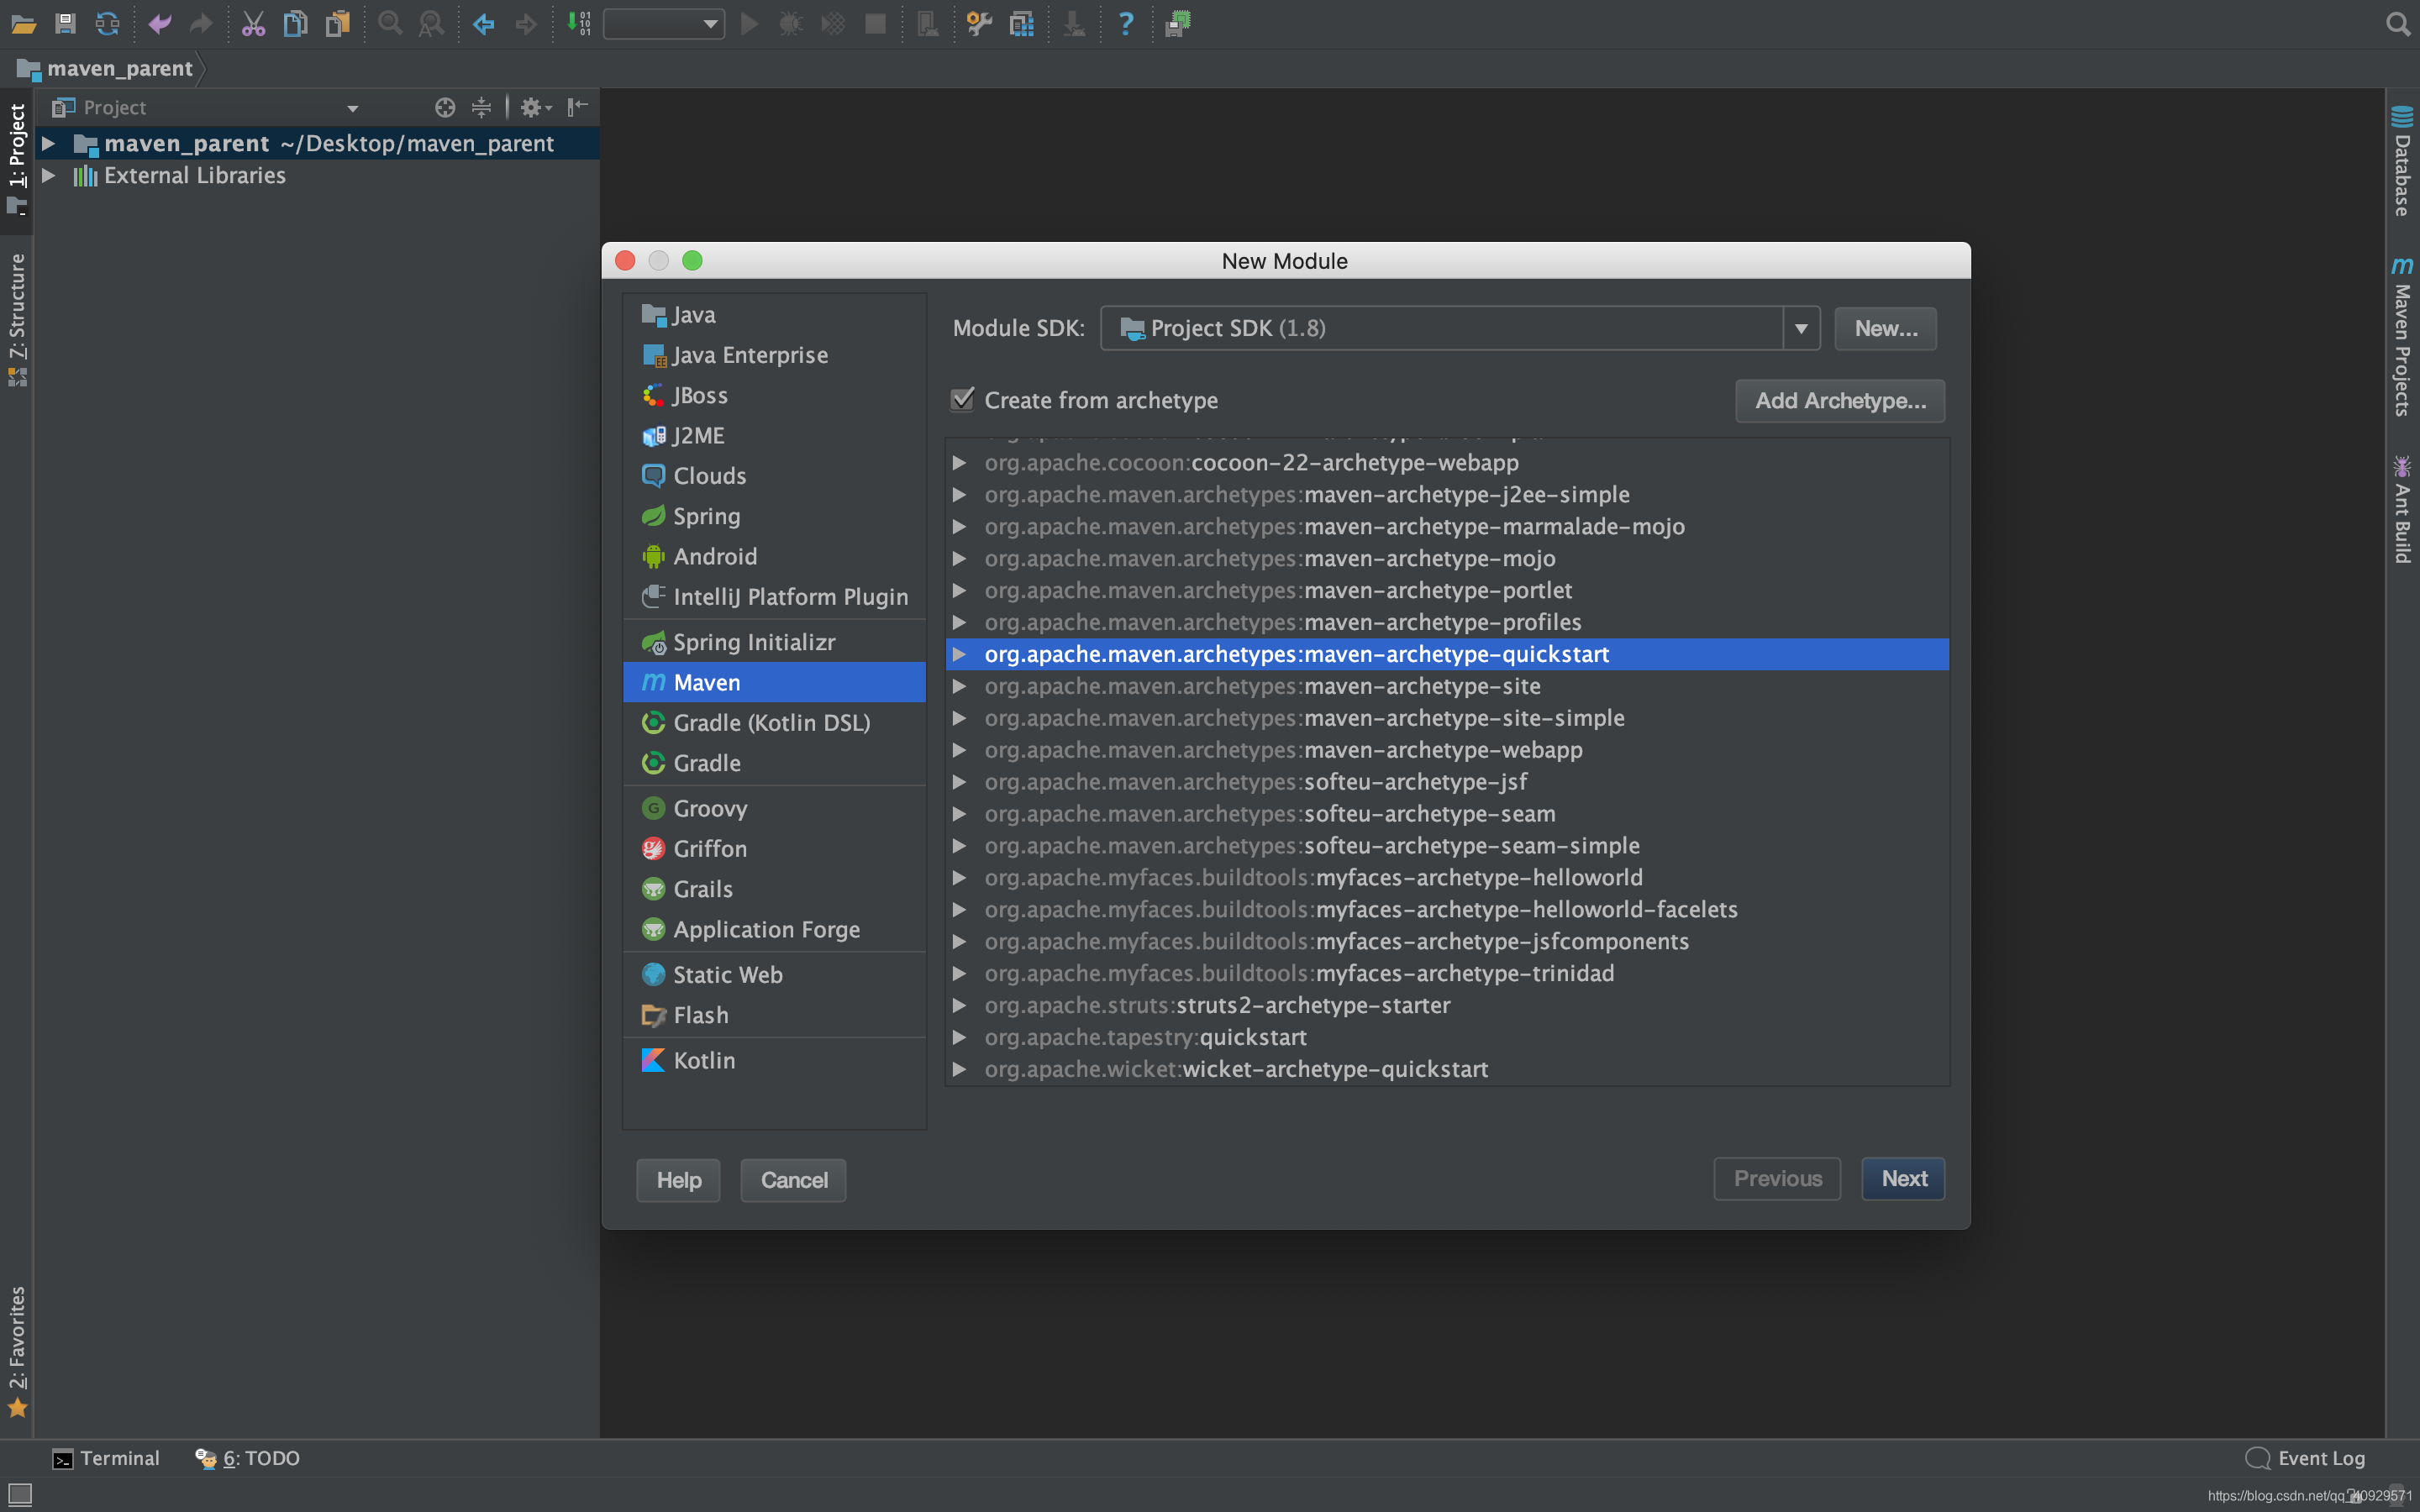
Task: Click the Collapse All icon in the Project panel
Action: pos(481,107)
